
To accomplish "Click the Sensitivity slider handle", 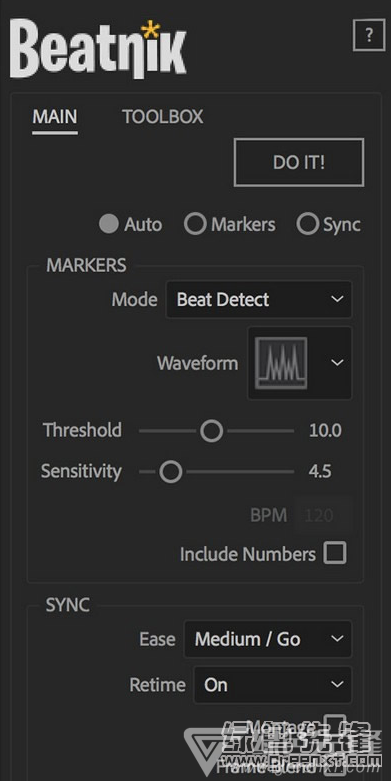I will [171, 471].
